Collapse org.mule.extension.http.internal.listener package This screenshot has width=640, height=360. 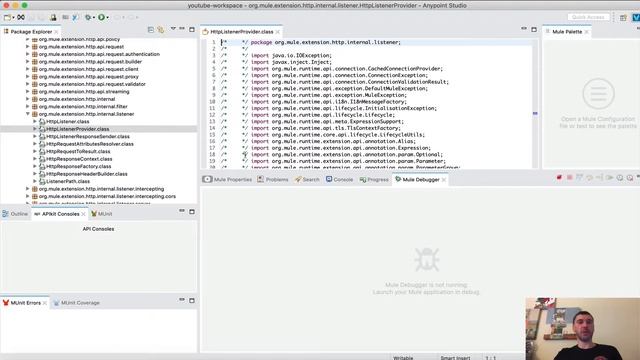(28, 114)
